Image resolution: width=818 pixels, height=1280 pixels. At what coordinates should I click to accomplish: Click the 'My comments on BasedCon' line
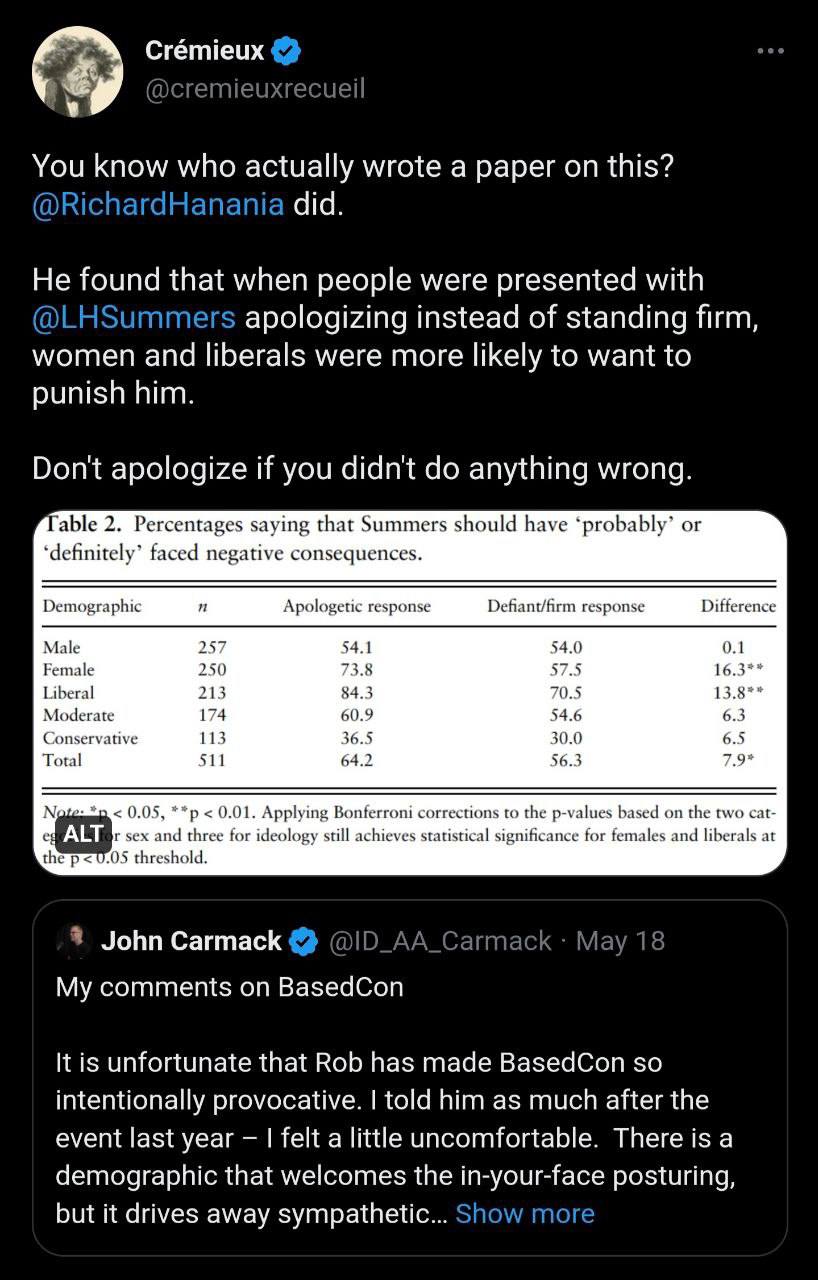[229, 987]
